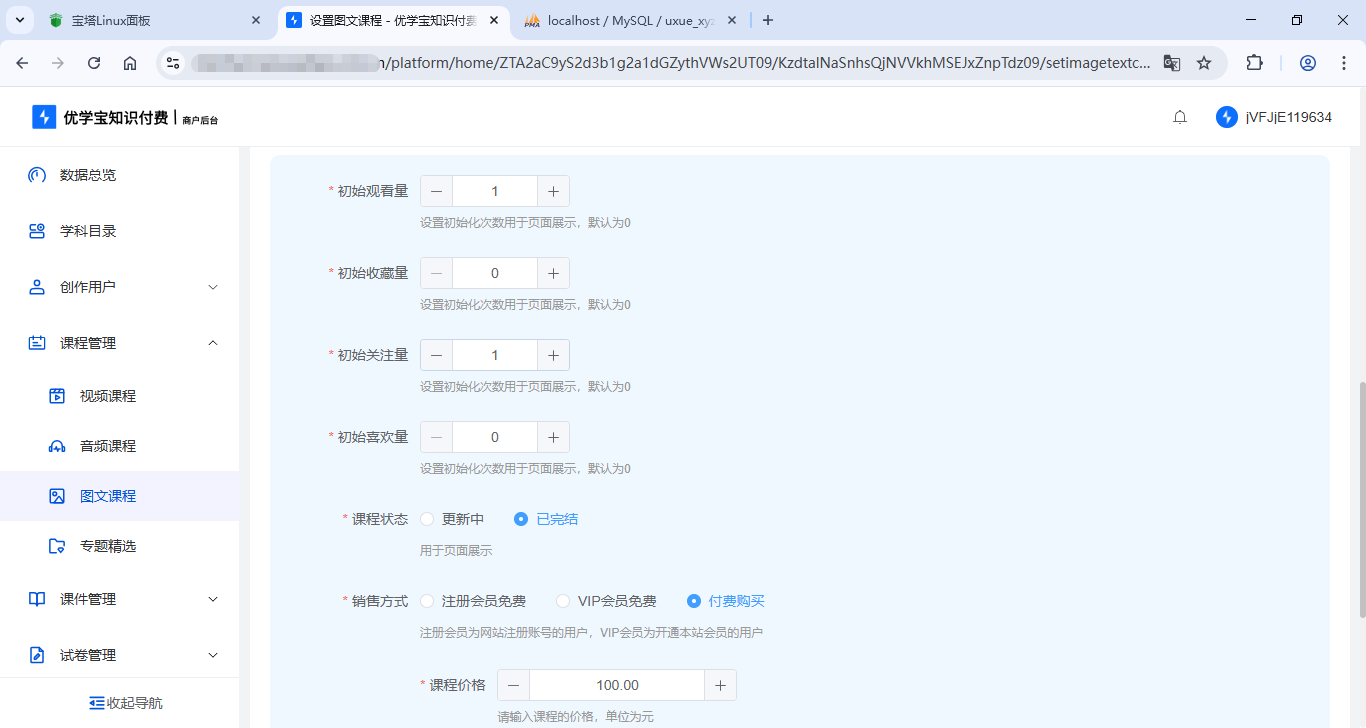Select the 学科目录 sidebar icon

point(37,231)
